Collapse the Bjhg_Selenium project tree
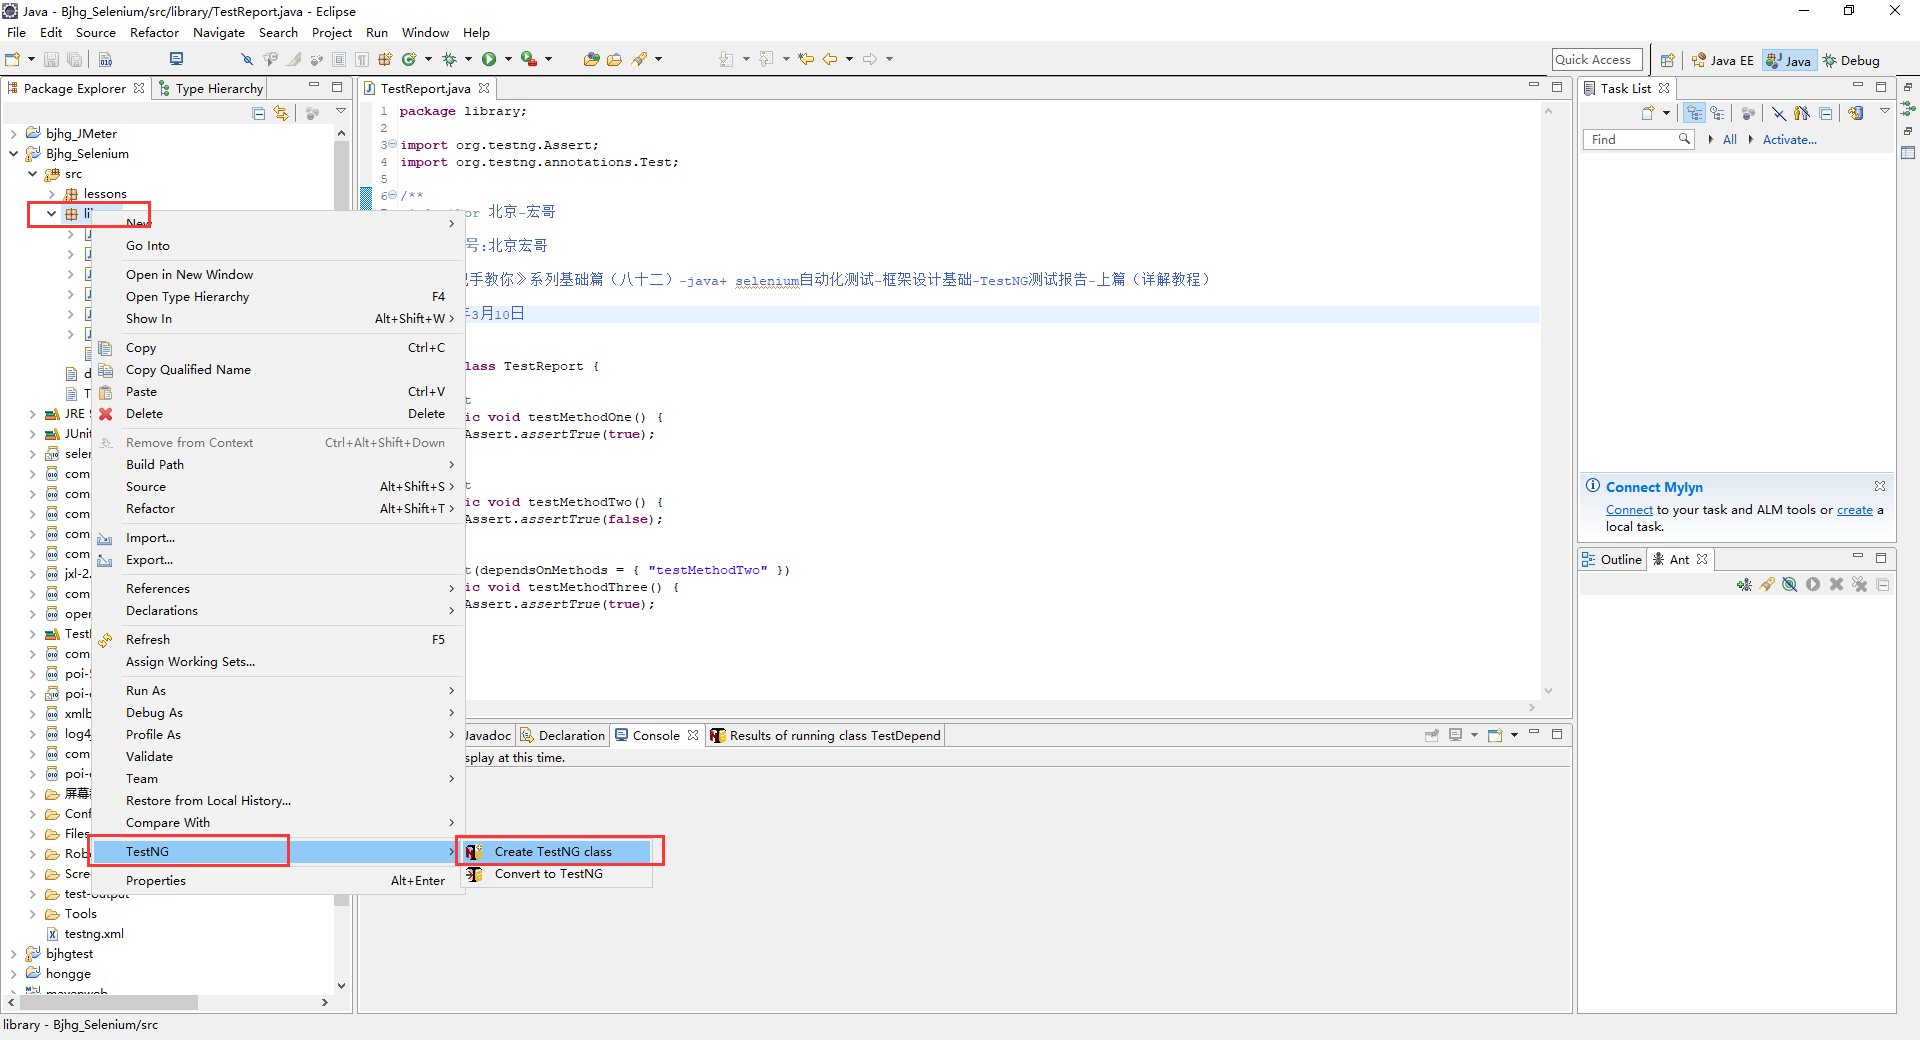This screenshot has width=1920, height=1040. 13,154
